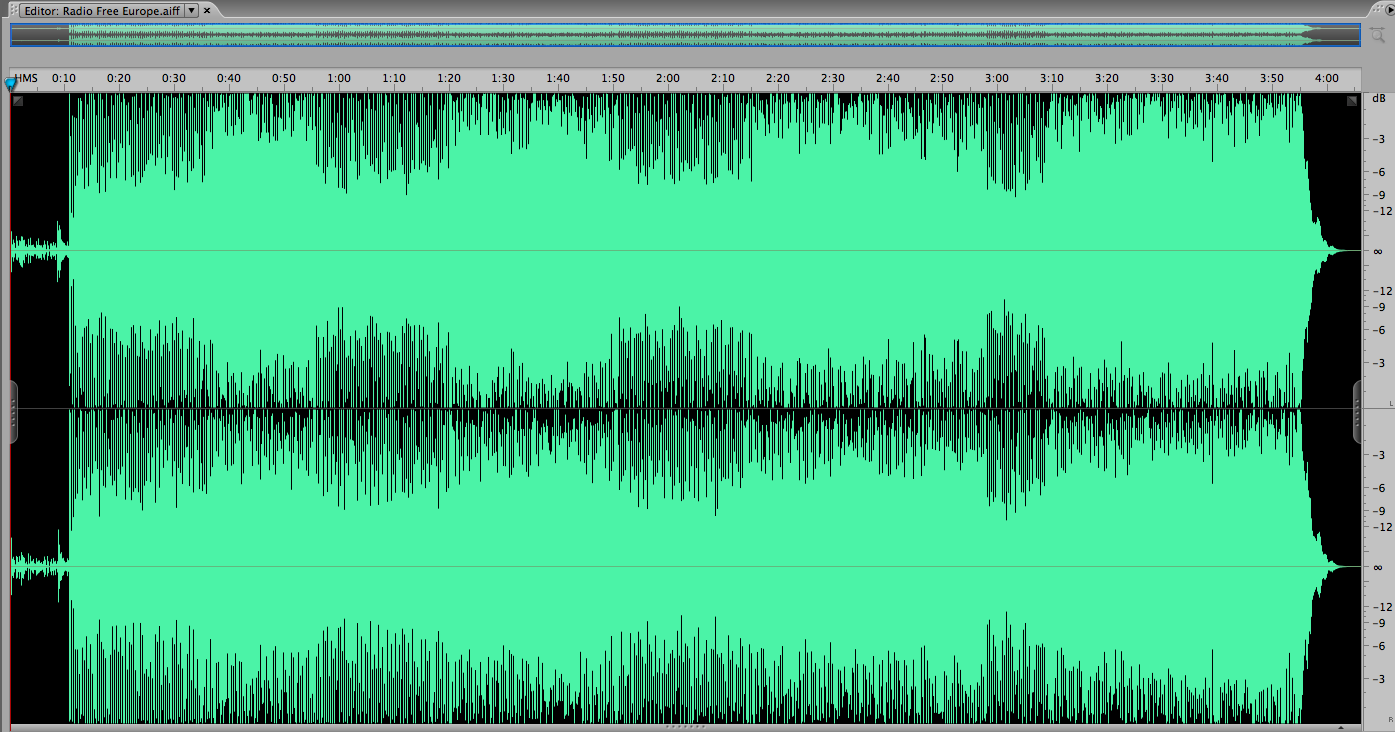The height and width of the screenshot is (732, 1395).
Task: Click the fade-in handle at the waveform start
Action: [18, 100]
